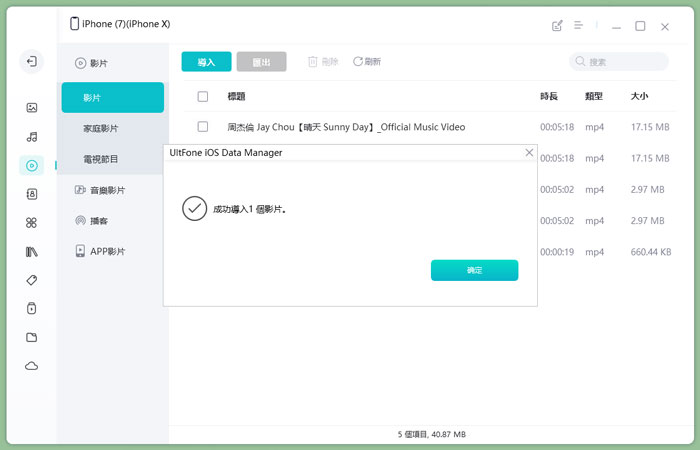Open the Contacts section in sidebar

coord(32,194)
